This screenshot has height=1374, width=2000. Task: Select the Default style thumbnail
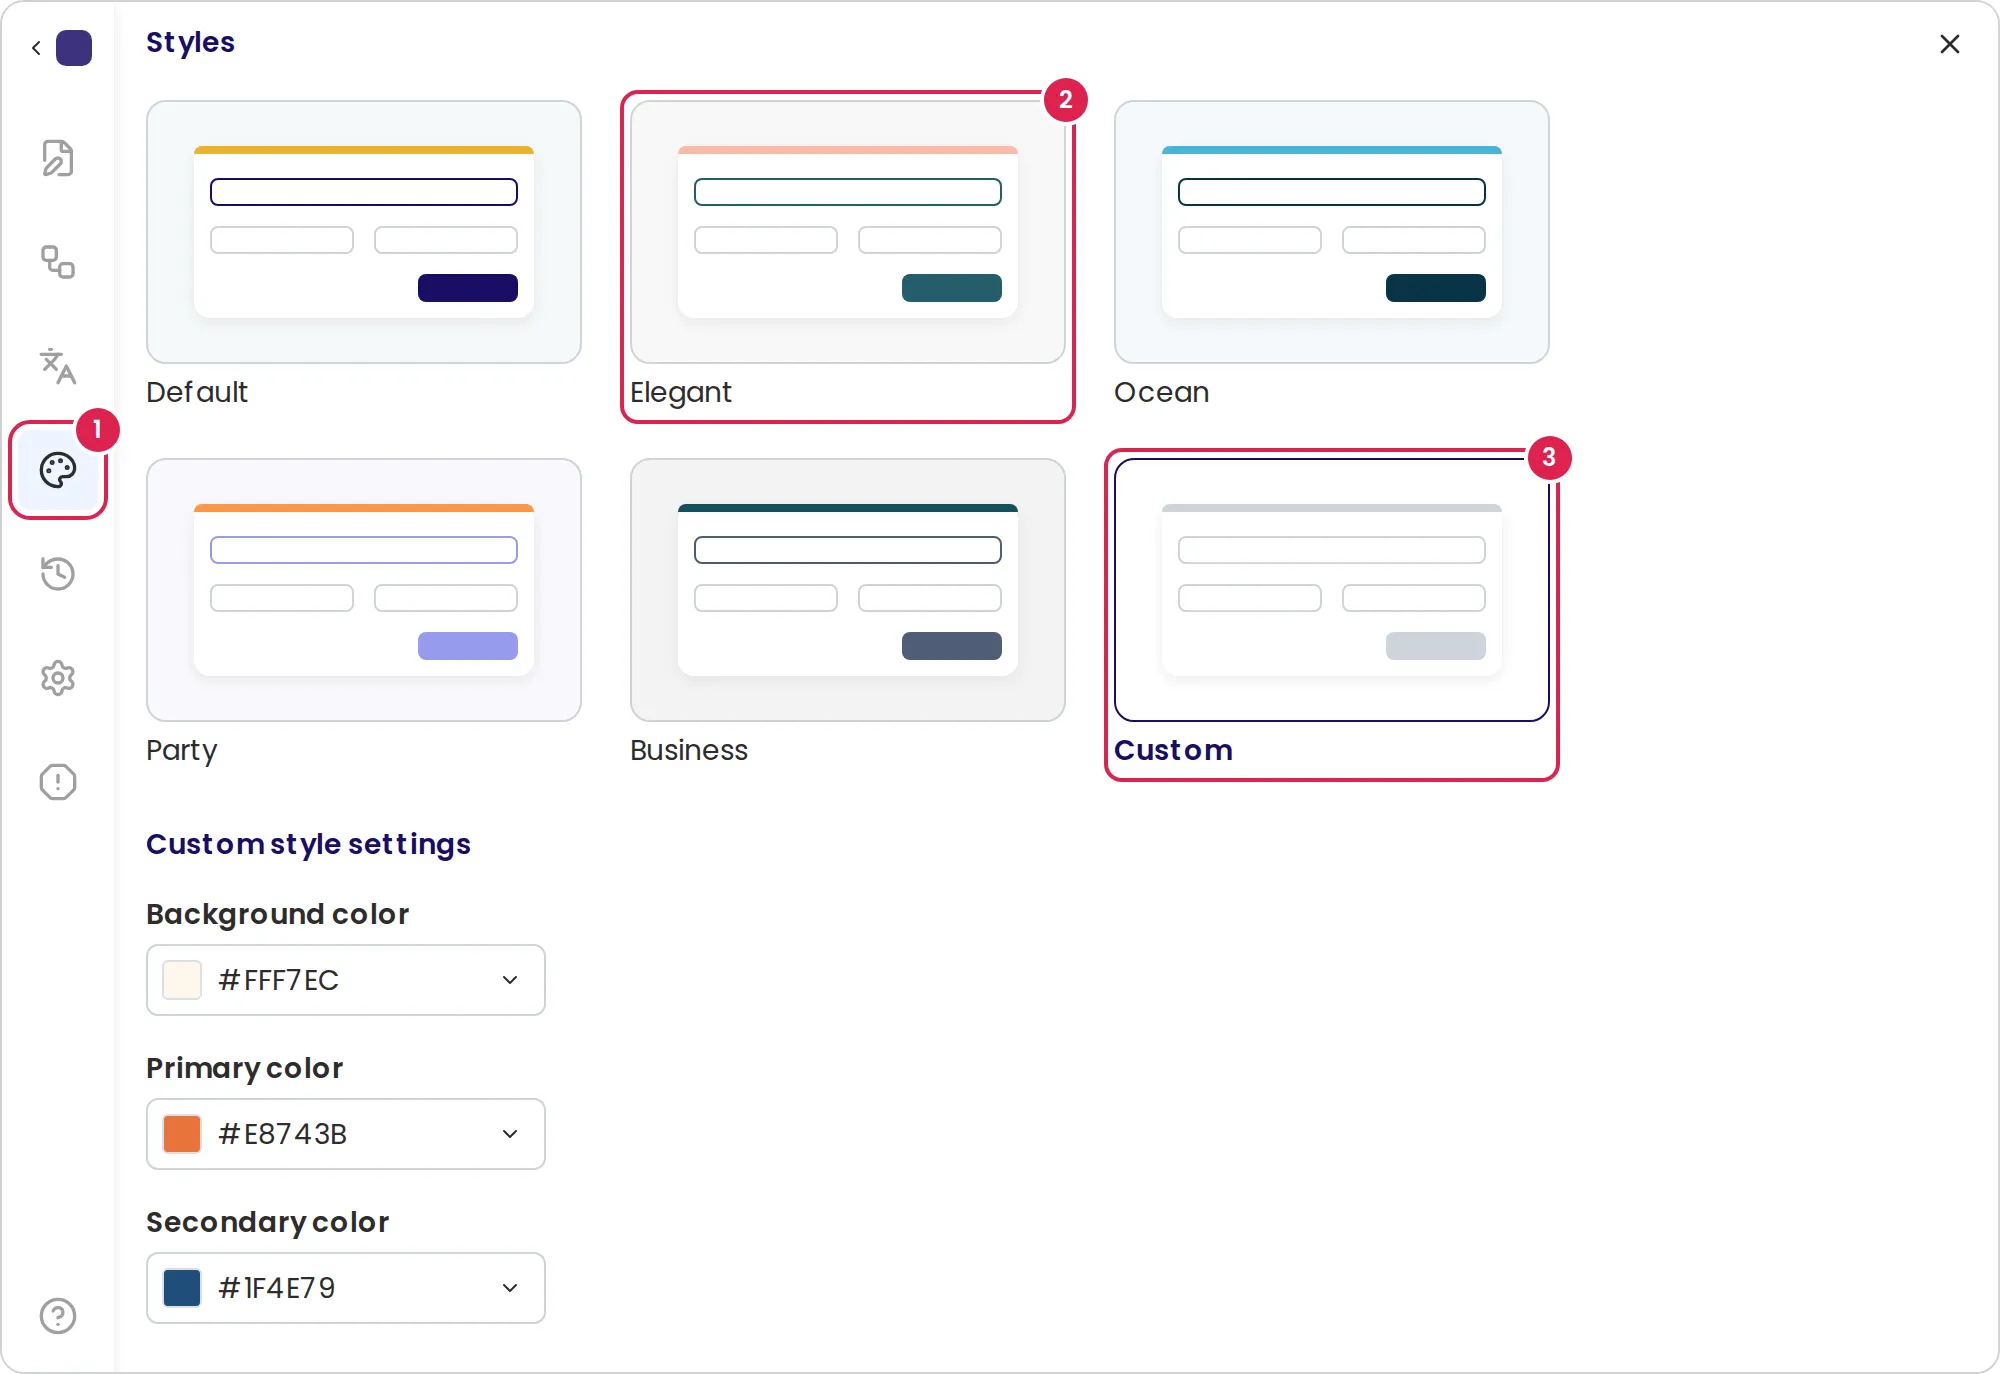[x=364, y=232]
